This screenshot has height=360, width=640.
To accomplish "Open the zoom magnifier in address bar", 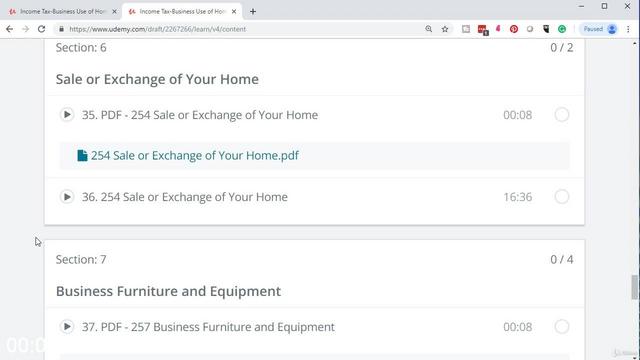I will tap(429, 29).
